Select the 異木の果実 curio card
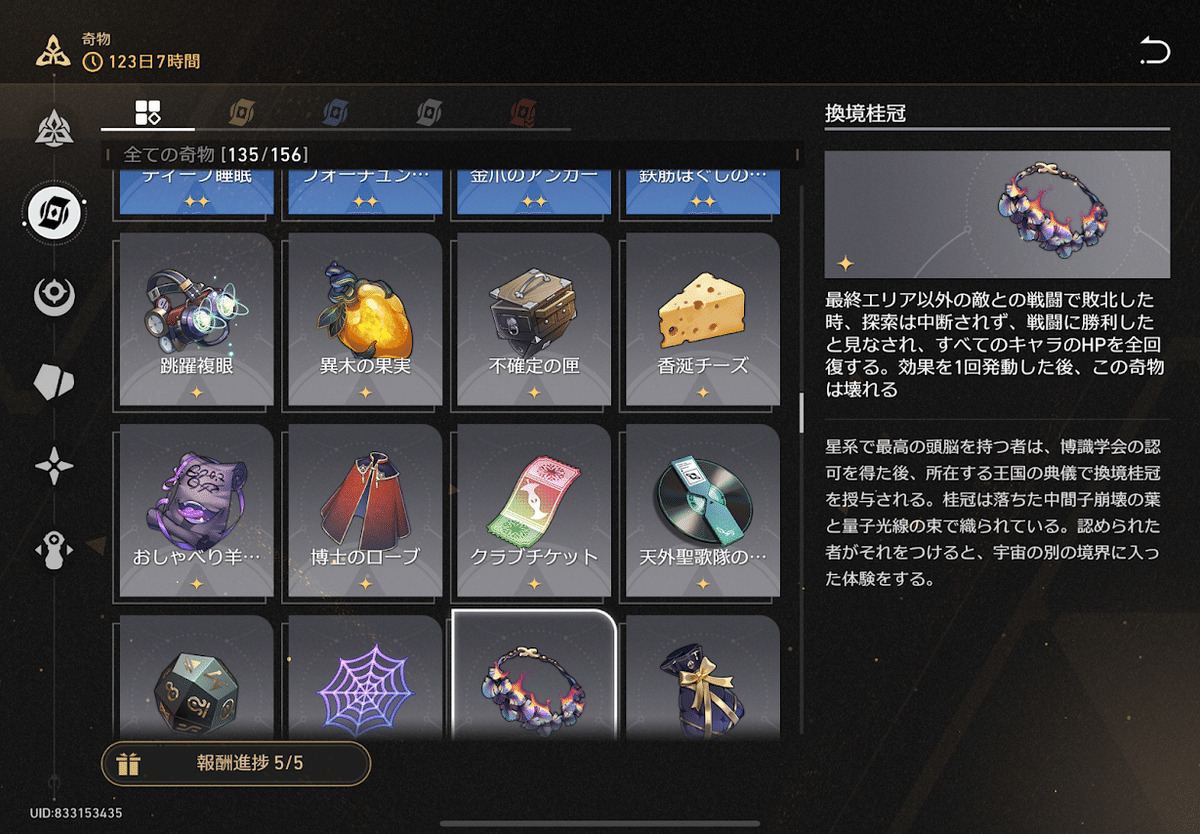The height and width of the screenshot is (834, 1200). (365, 319)
